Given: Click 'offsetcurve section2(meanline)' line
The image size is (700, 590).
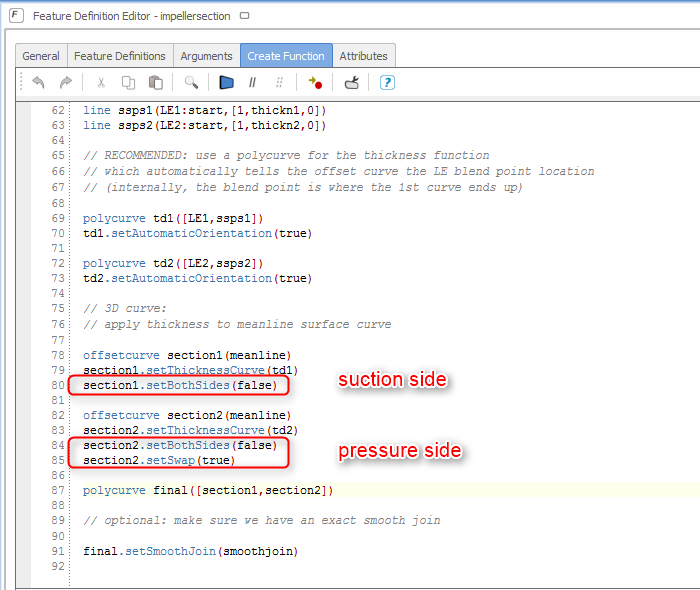Looking at the screenshot, I should click(x=187, y=415).
